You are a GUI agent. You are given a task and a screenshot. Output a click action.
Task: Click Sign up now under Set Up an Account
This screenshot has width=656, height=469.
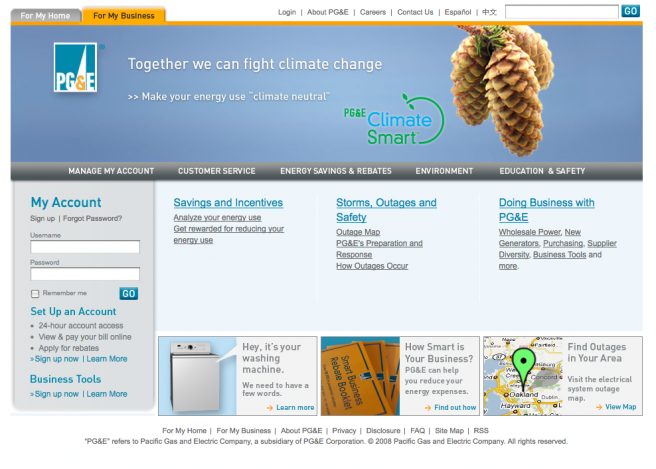tap(56, 359)
